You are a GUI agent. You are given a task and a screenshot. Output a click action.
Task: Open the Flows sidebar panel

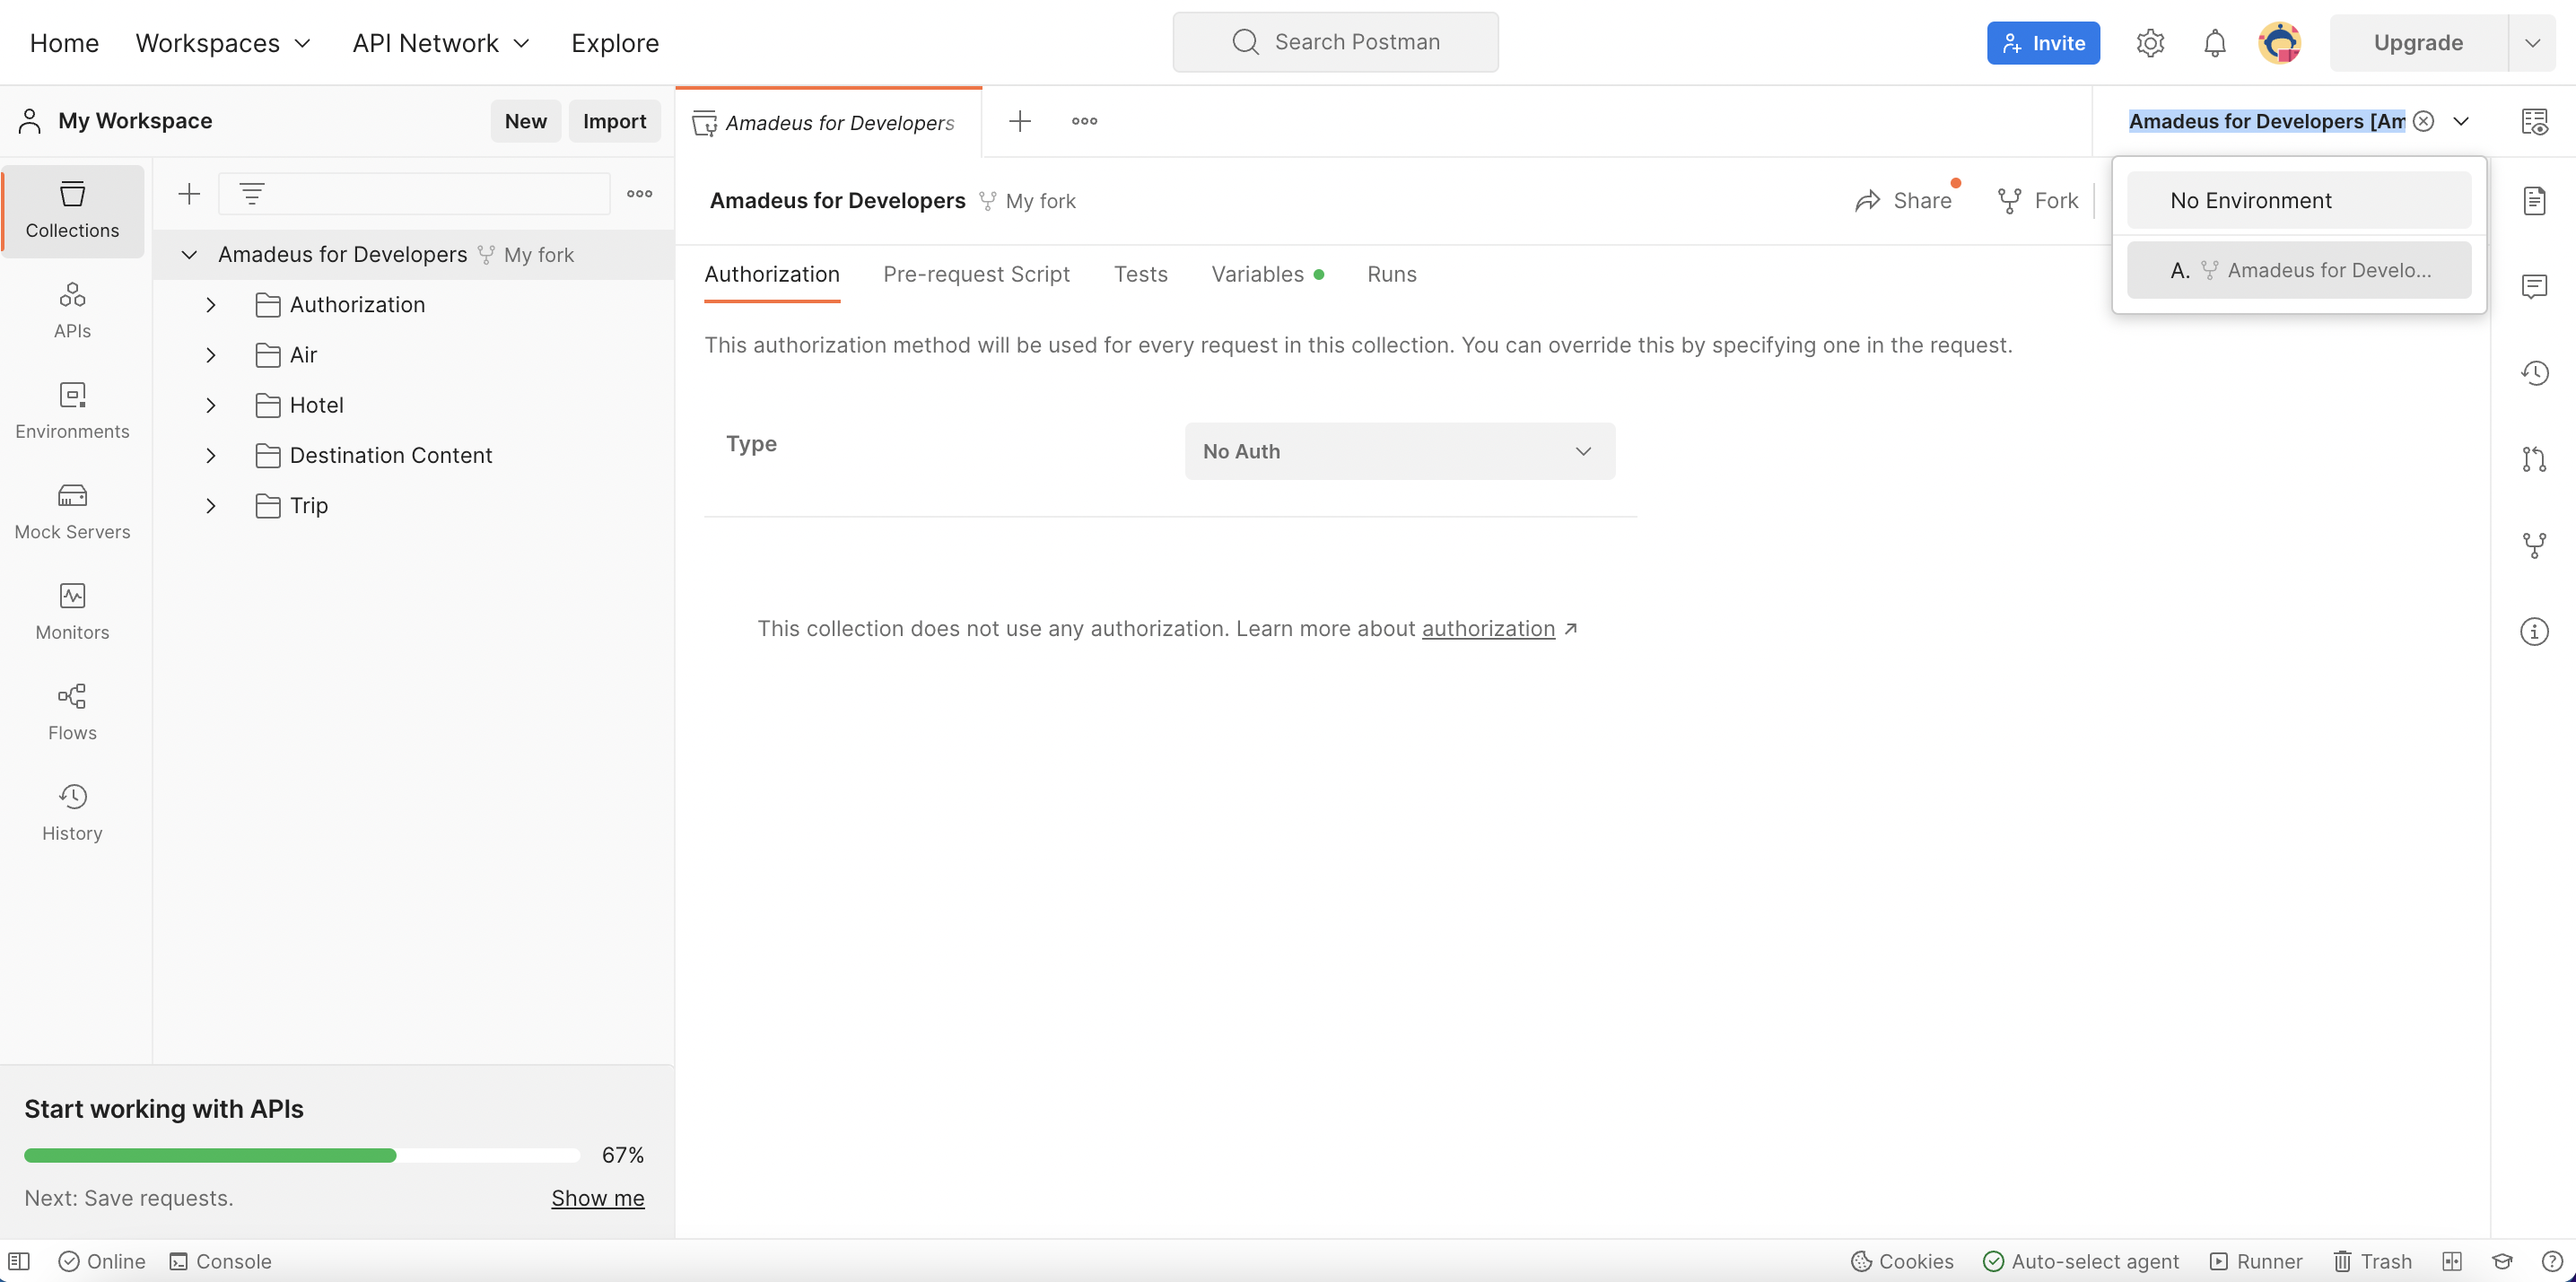[x=73, y=713]
